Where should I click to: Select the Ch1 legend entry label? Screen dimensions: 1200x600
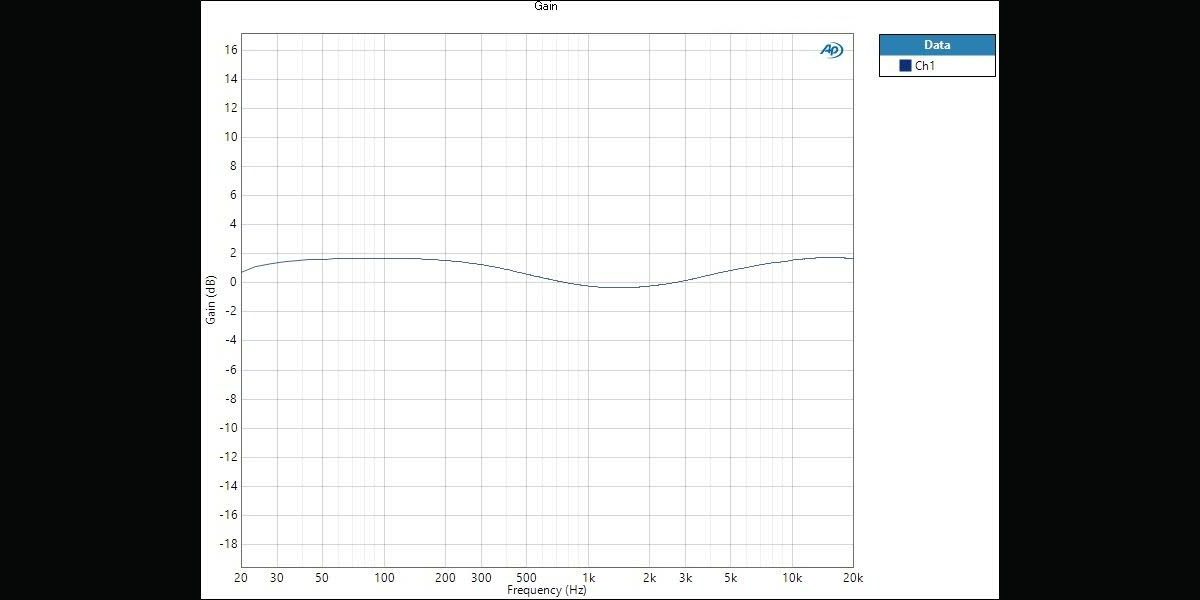point(925,66)
